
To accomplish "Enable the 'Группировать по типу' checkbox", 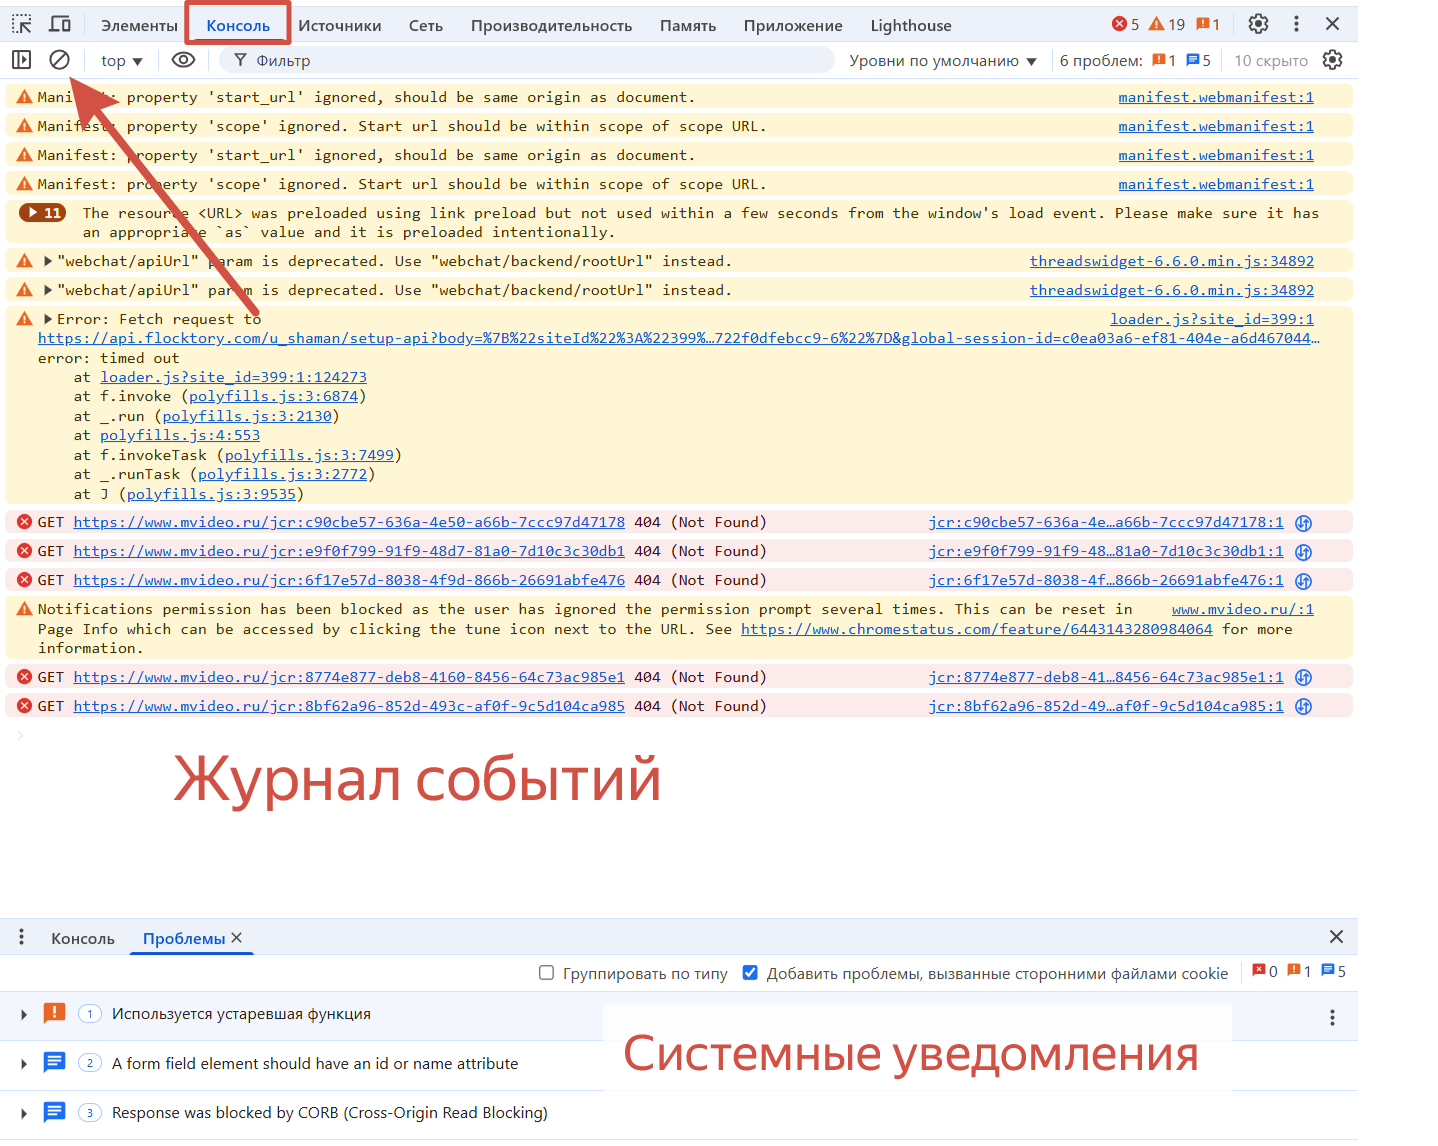I will click(x=546, y=973).
